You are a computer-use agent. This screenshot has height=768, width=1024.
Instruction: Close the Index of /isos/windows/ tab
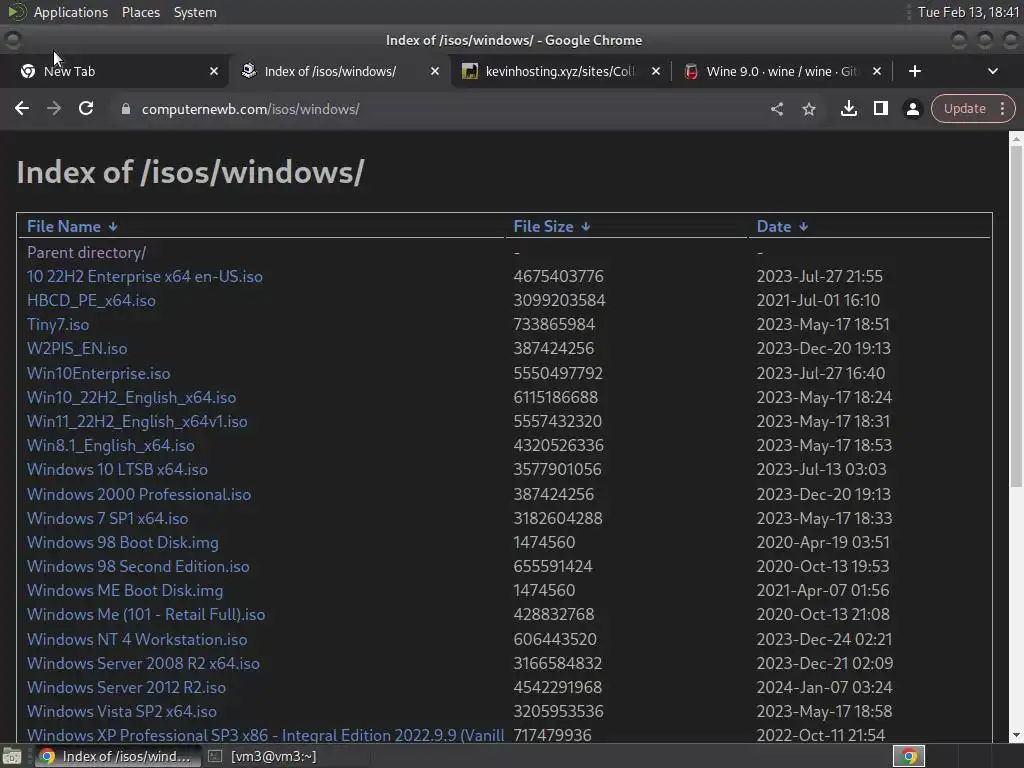point(434,71)
